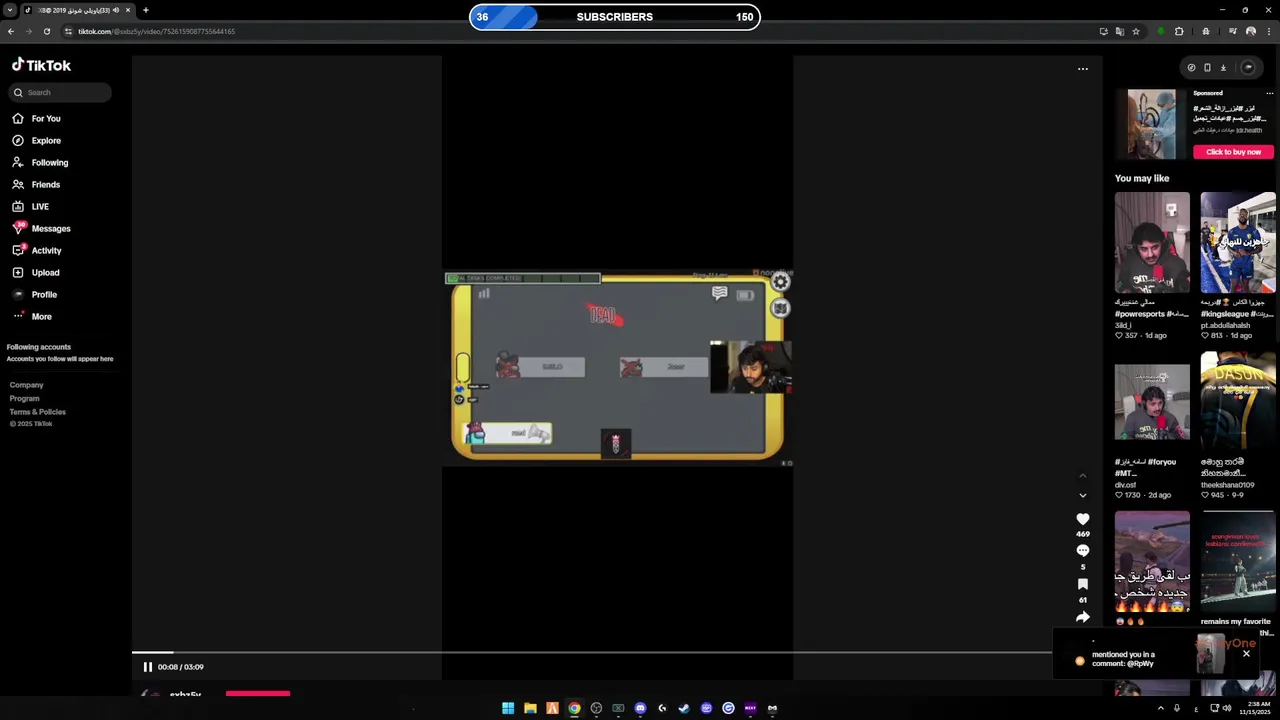The height and width of the screenshot is (720, 1280).
Task: Open the sponsored ad thumbnail
Action: point(1152,124)
